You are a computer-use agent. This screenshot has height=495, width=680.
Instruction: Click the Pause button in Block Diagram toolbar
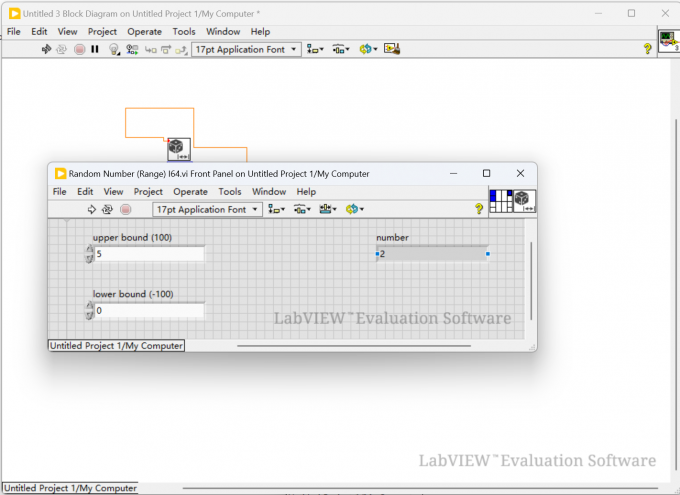pos(95,49)
